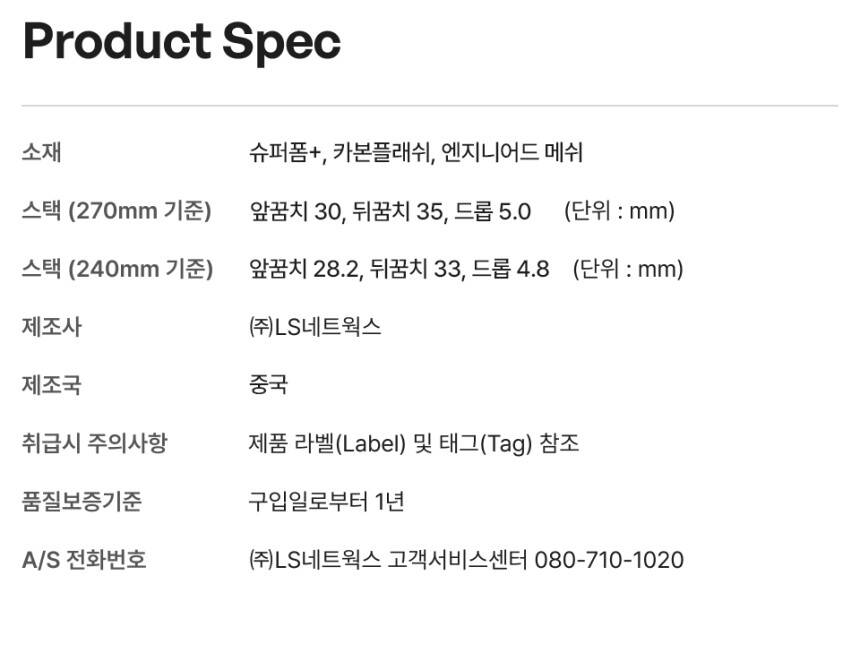This screenshot has height=670, width=860.
Task: Click the unit note beside 드롭 5.0
Action: [619, 211]
